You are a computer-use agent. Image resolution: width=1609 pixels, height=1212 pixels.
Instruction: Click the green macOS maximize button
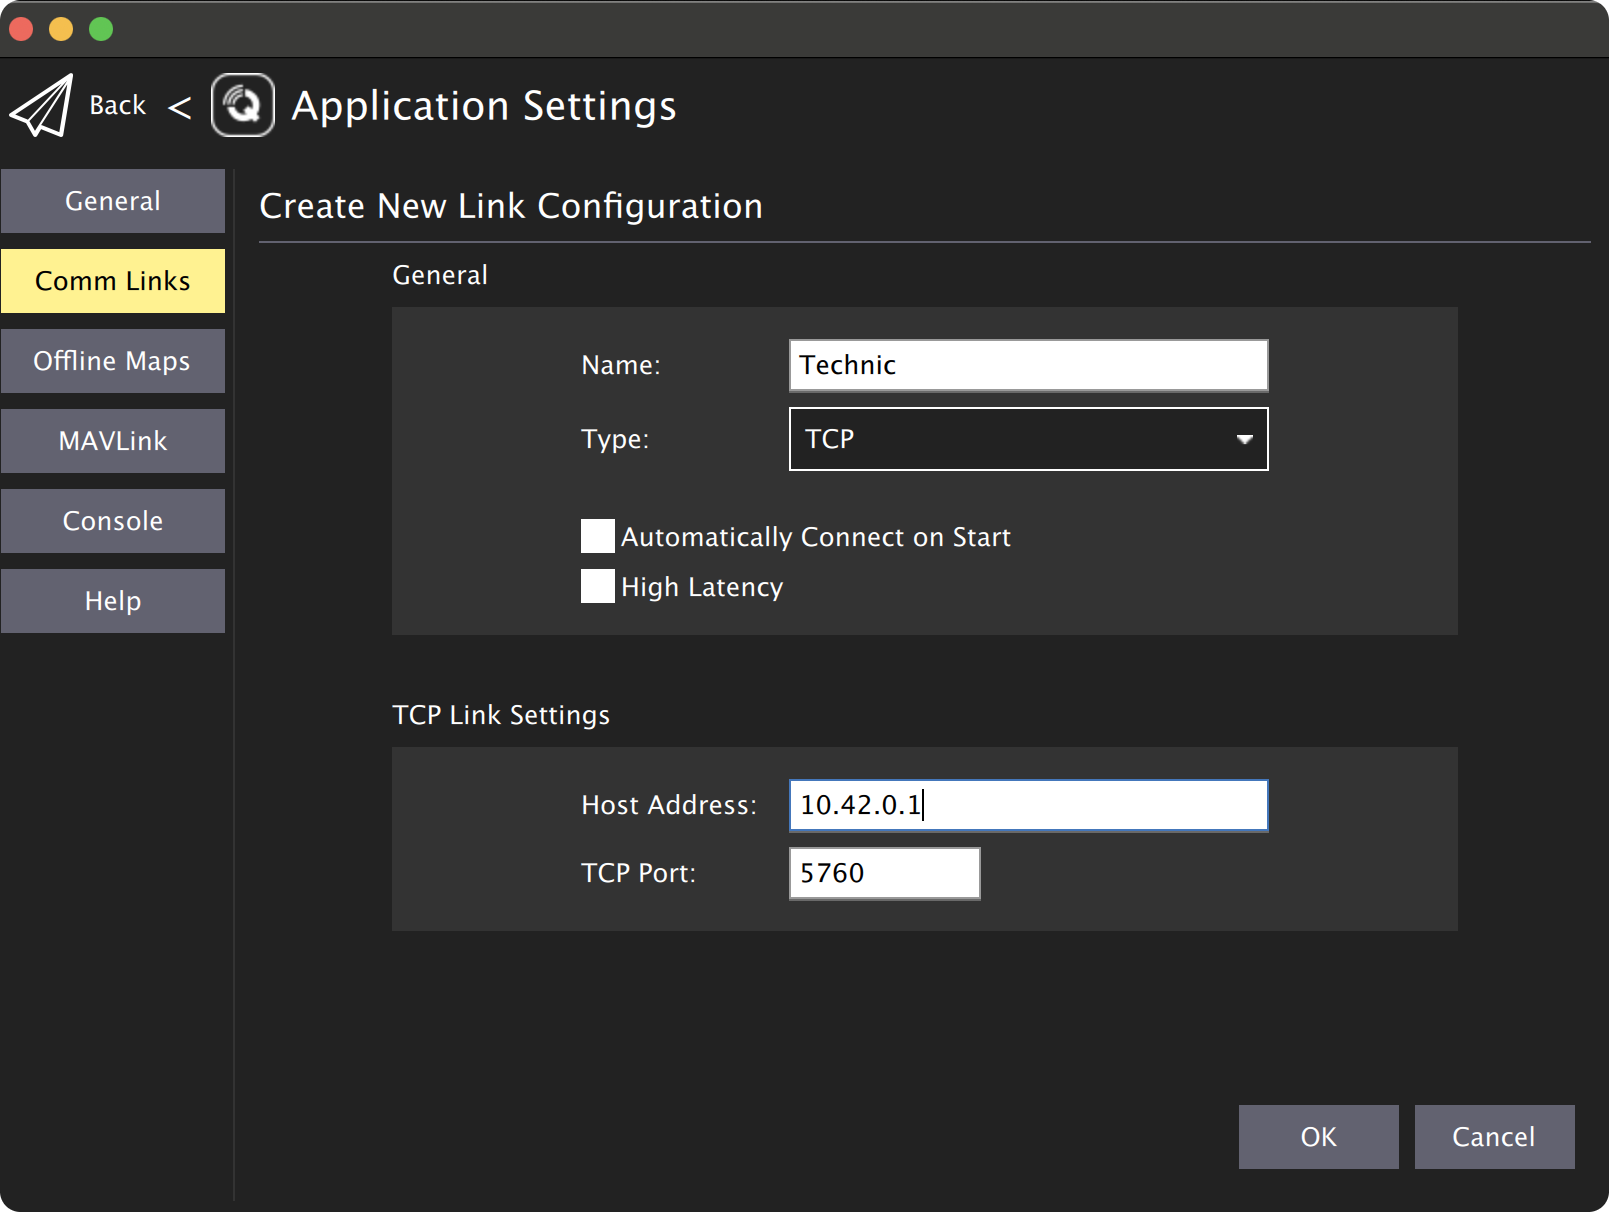(101, 29)
